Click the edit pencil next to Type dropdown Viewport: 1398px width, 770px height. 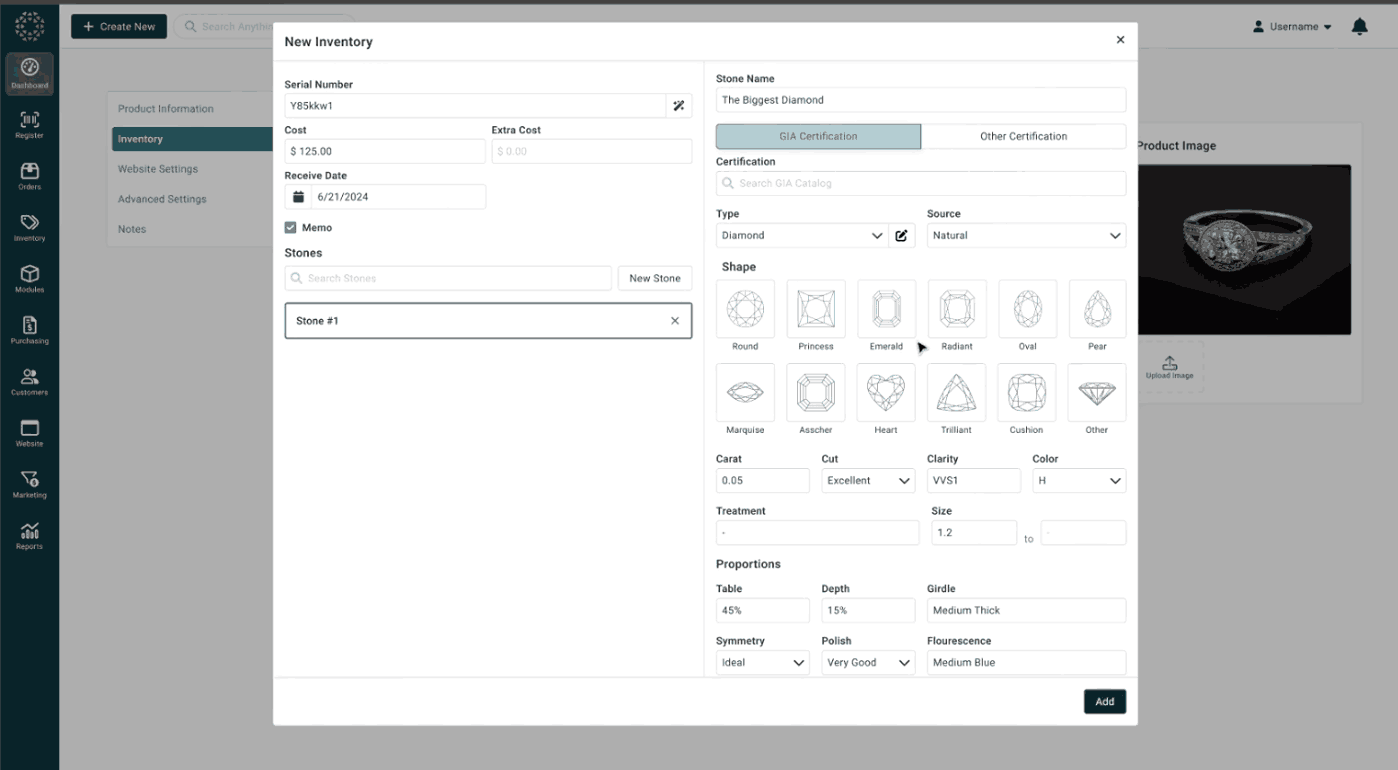901,235
